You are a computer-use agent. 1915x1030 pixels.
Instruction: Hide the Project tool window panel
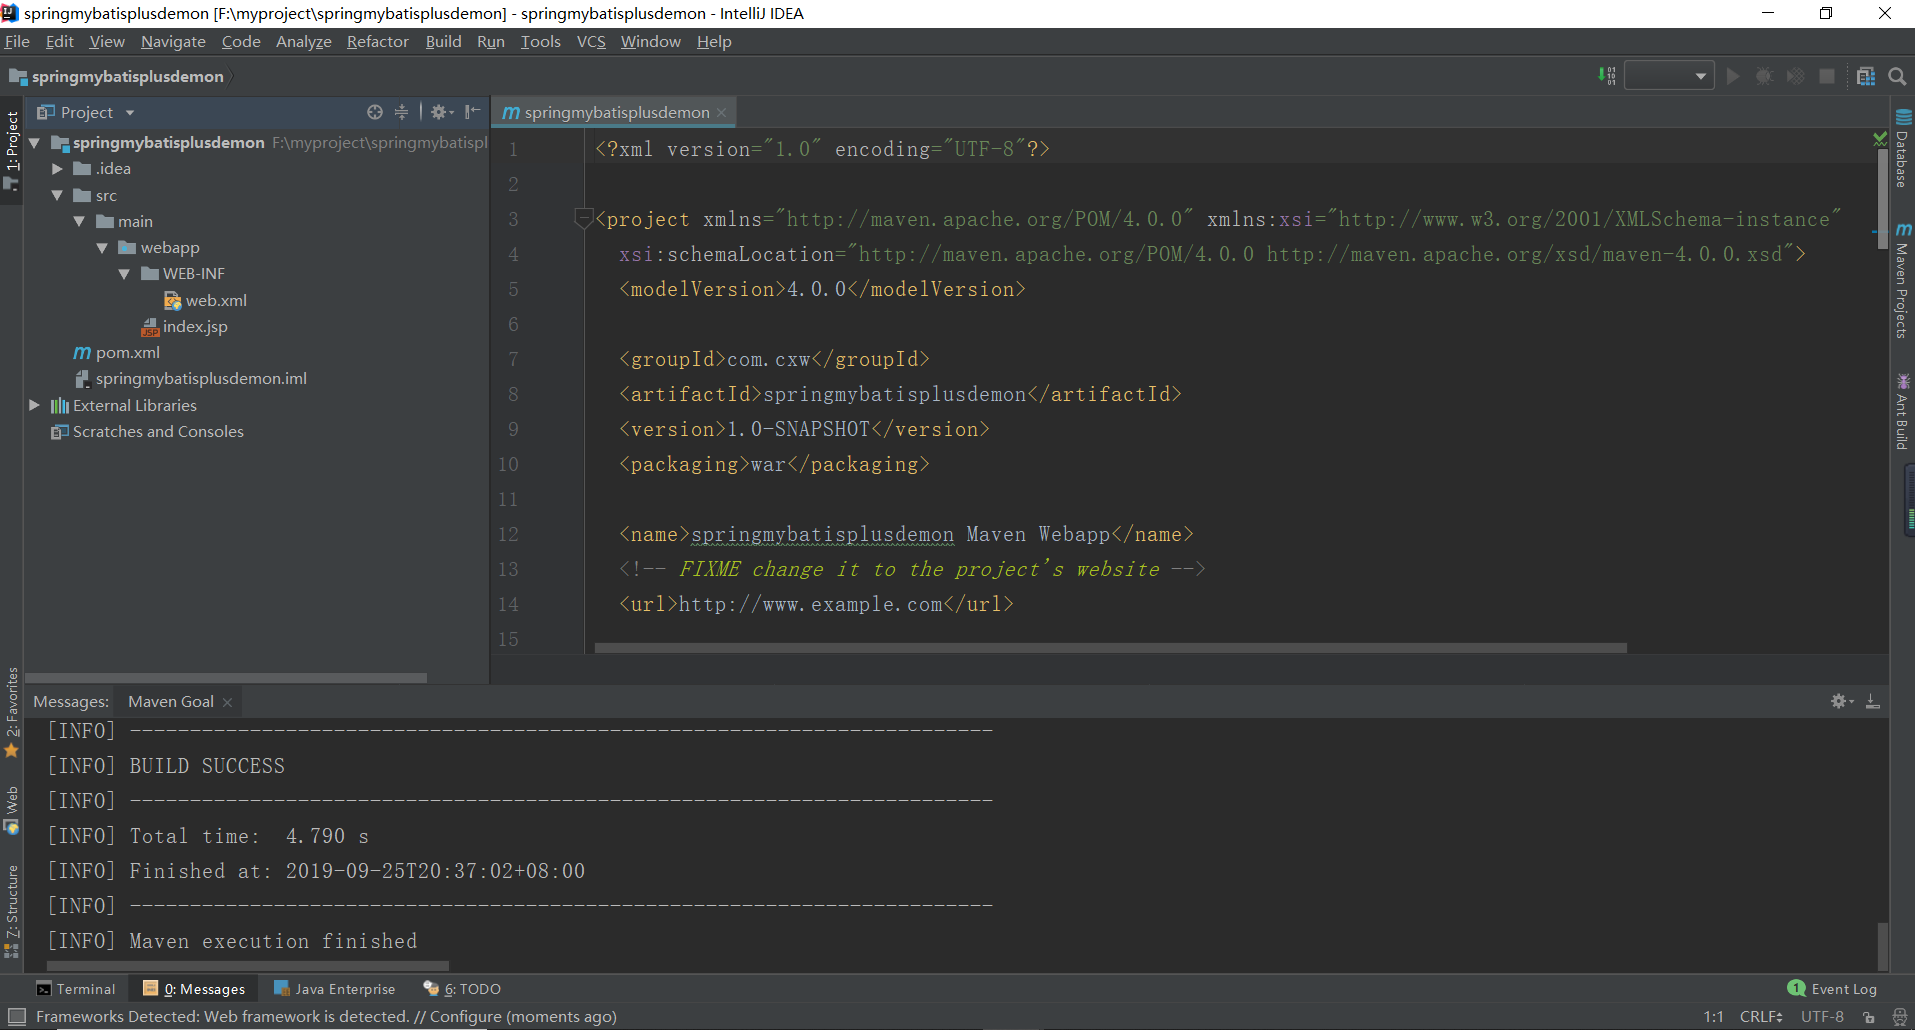[x=473, y=112]
